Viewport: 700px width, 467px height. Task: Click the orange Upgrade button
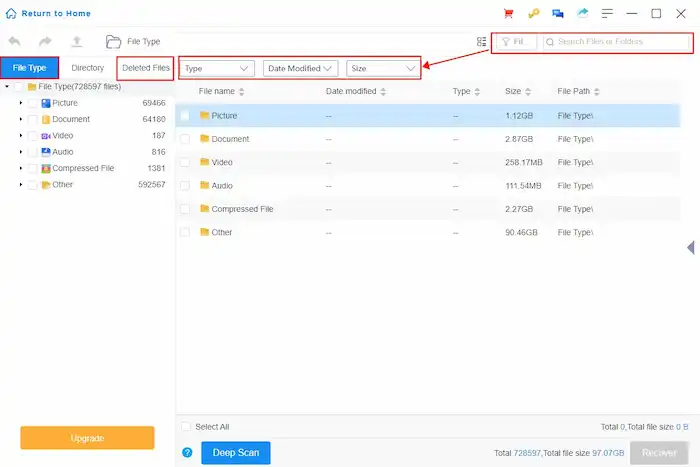pos(87,438)
